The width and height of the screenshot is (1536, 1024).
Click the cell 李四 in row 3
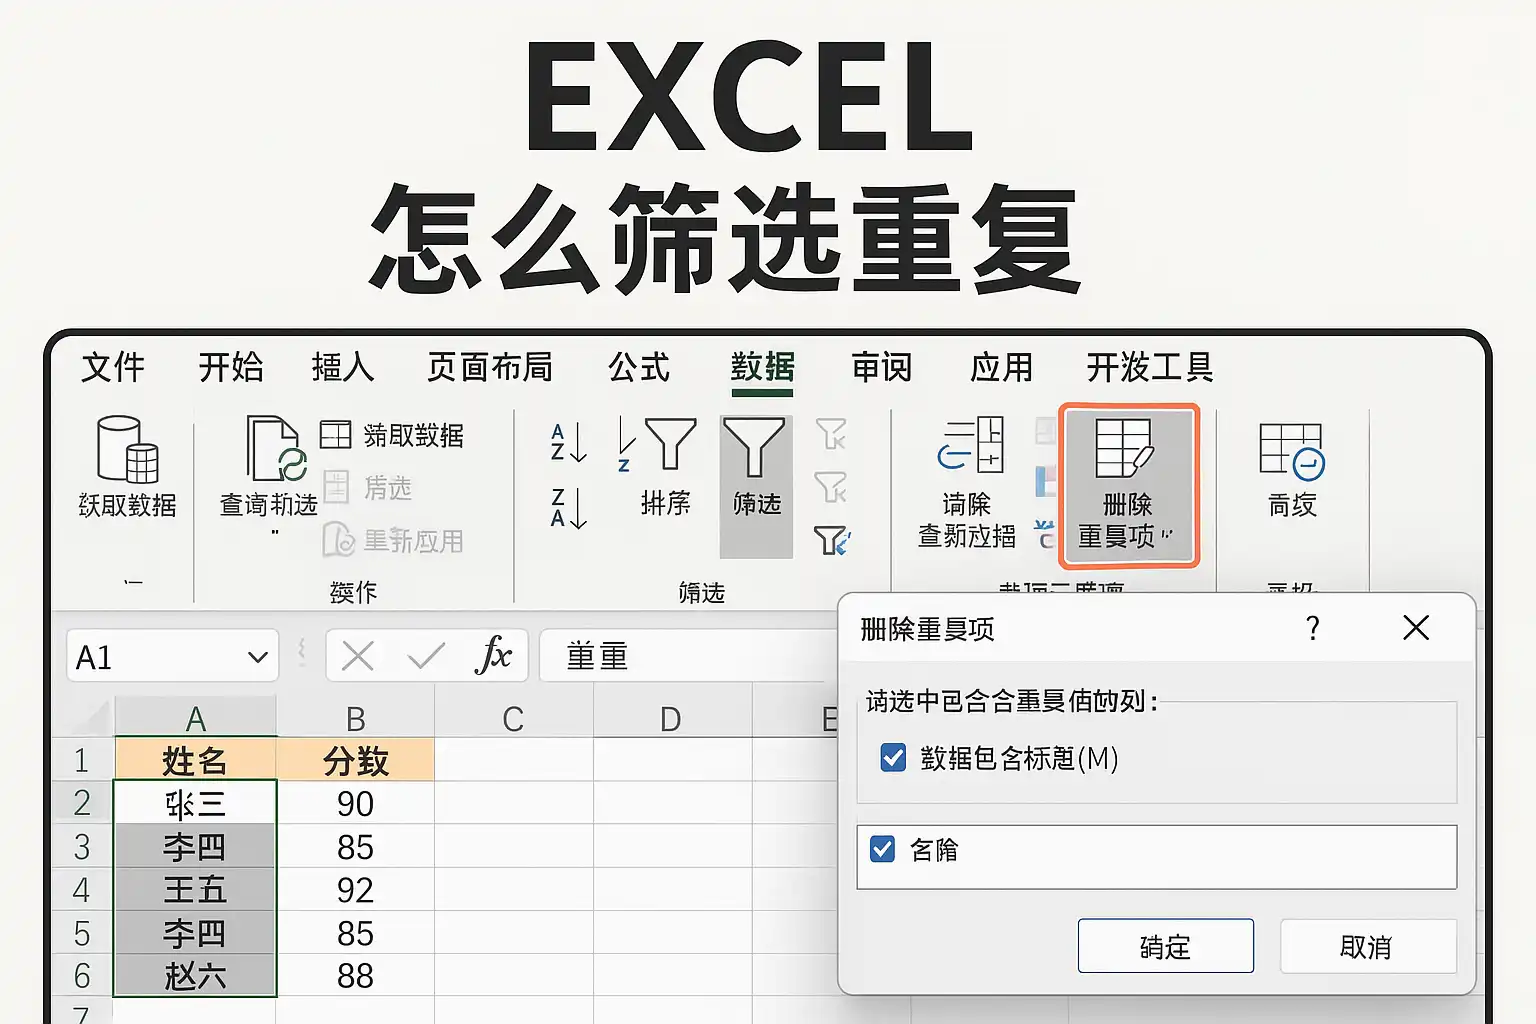pos(195,846)
